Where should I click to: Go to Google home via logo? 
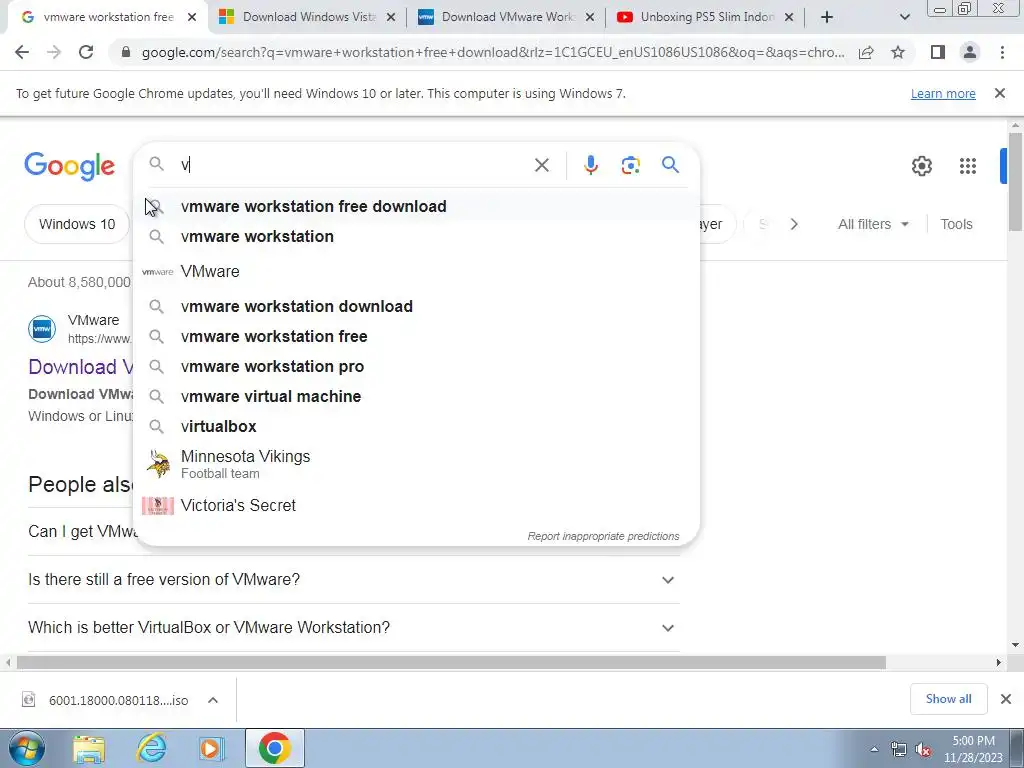click(69, 166)
